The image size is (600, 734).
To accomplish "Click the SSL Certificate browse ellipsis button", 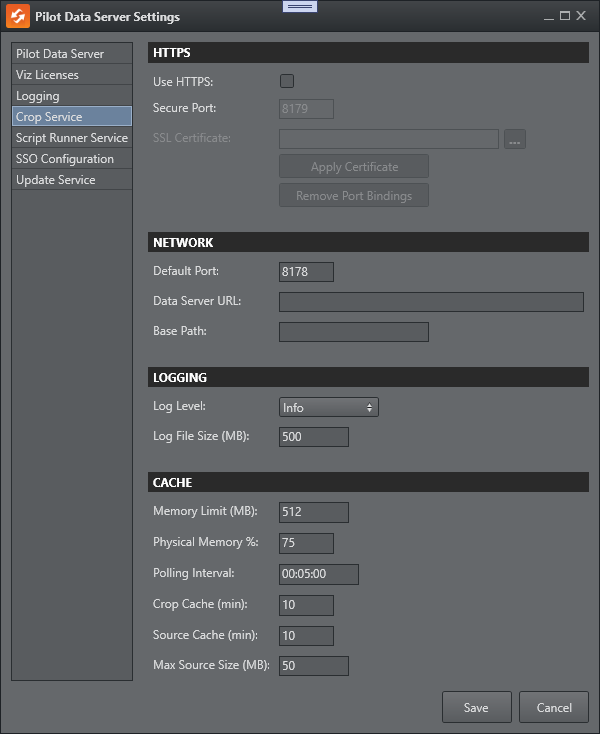I will (x=515, y=139).
